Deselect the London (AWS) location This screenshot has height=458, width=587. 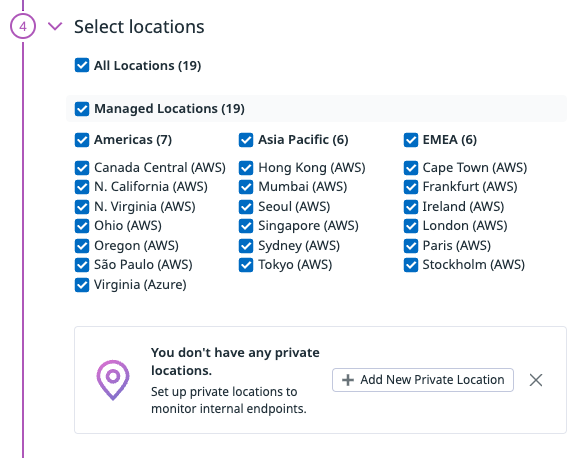[411, 226]
